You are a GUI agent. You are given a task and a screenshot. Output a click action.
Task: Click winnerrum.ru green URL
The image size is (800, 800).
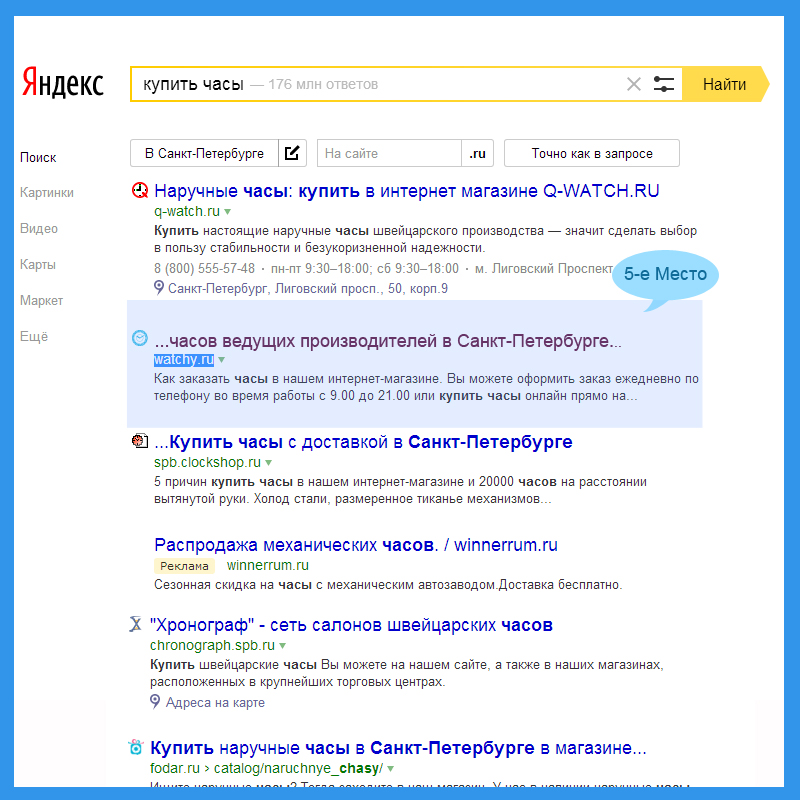(x=267, y=565)
